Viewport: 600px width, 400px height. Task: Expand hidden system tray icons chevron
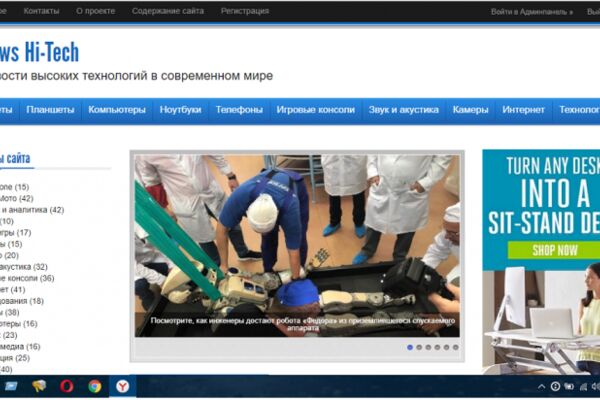coord(541,387)
